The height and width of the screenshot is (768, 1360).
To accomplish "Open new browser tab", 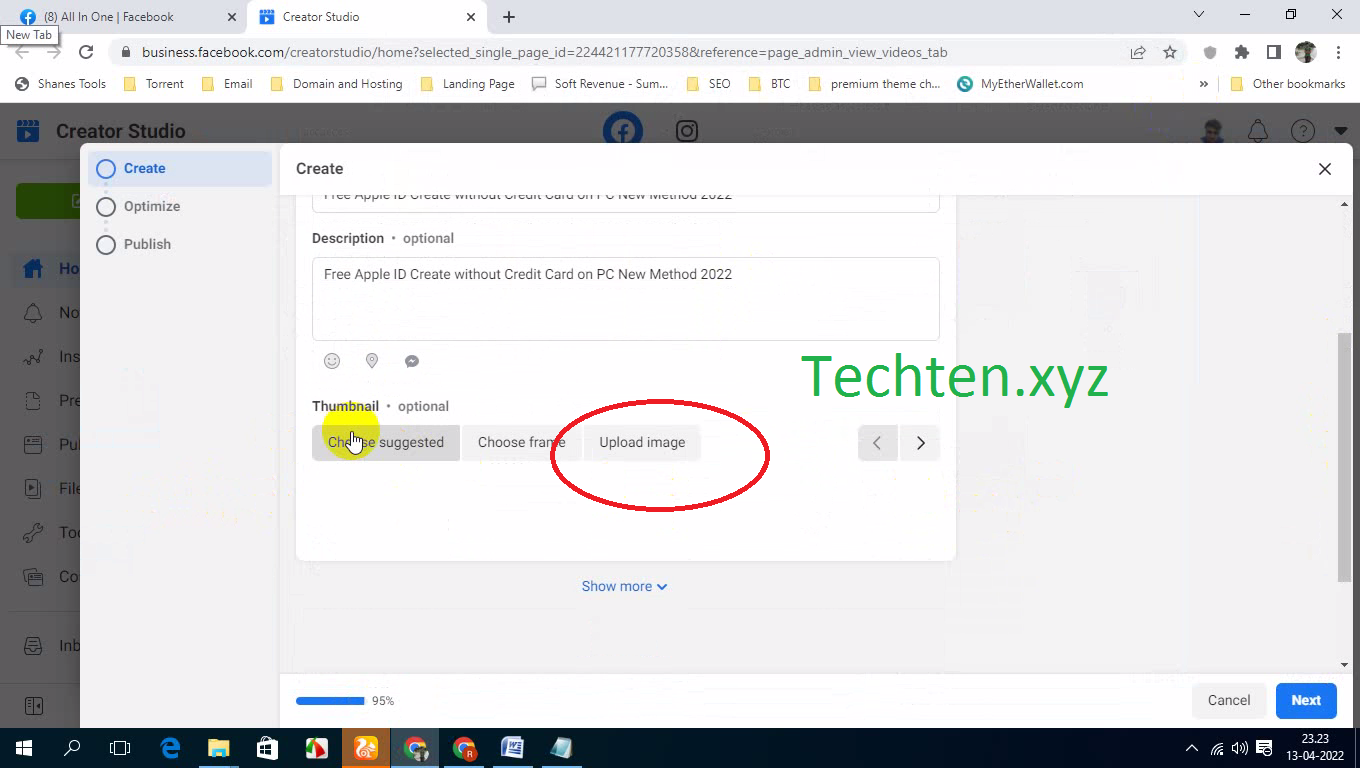I will (509, 17).
